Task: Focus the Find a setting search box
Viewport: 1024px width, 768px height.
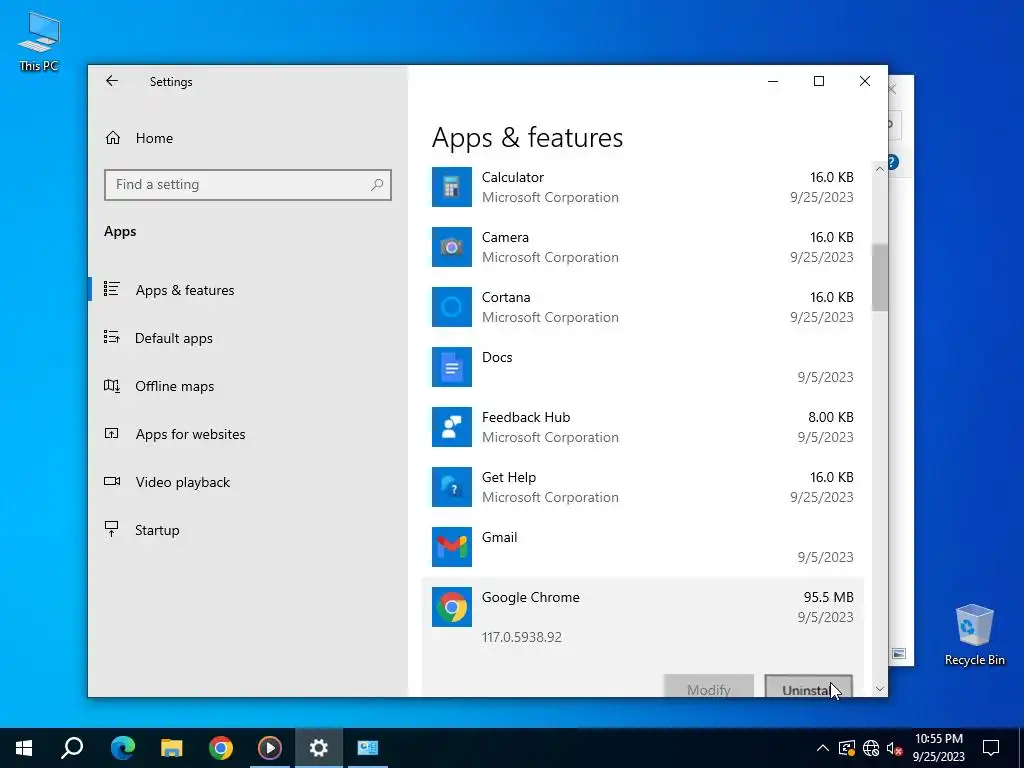Action: (248, 185)
